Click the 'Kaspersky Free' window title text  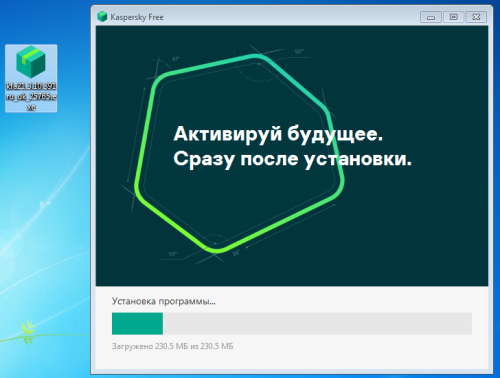tap(137, 17)
